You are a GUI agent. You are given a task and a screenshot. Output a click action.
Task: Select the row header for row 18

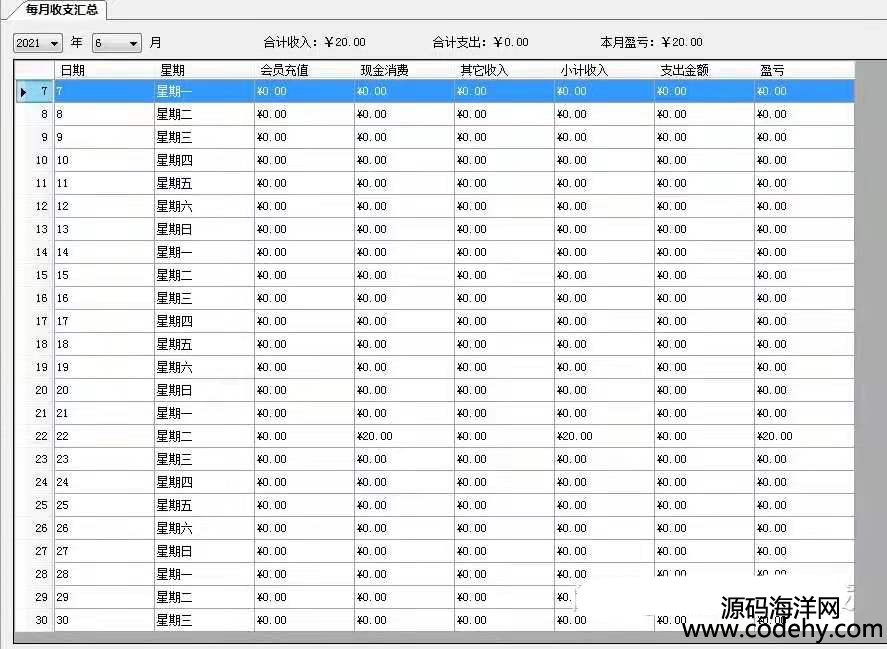[34, 345]
